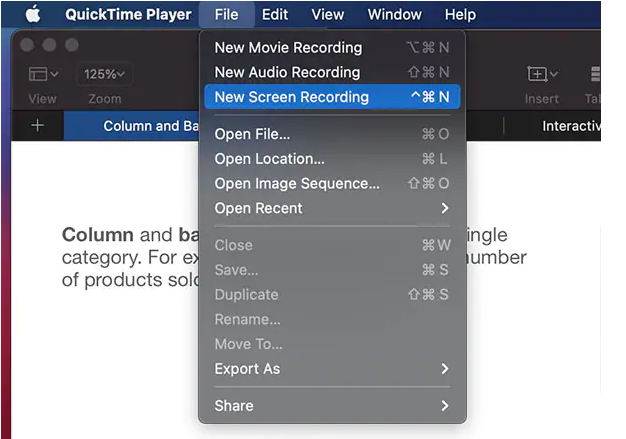Open the QuickTime Player app menu
This screenshot has width=626, height=439.
pyautogui.click(x=128, y=15)
